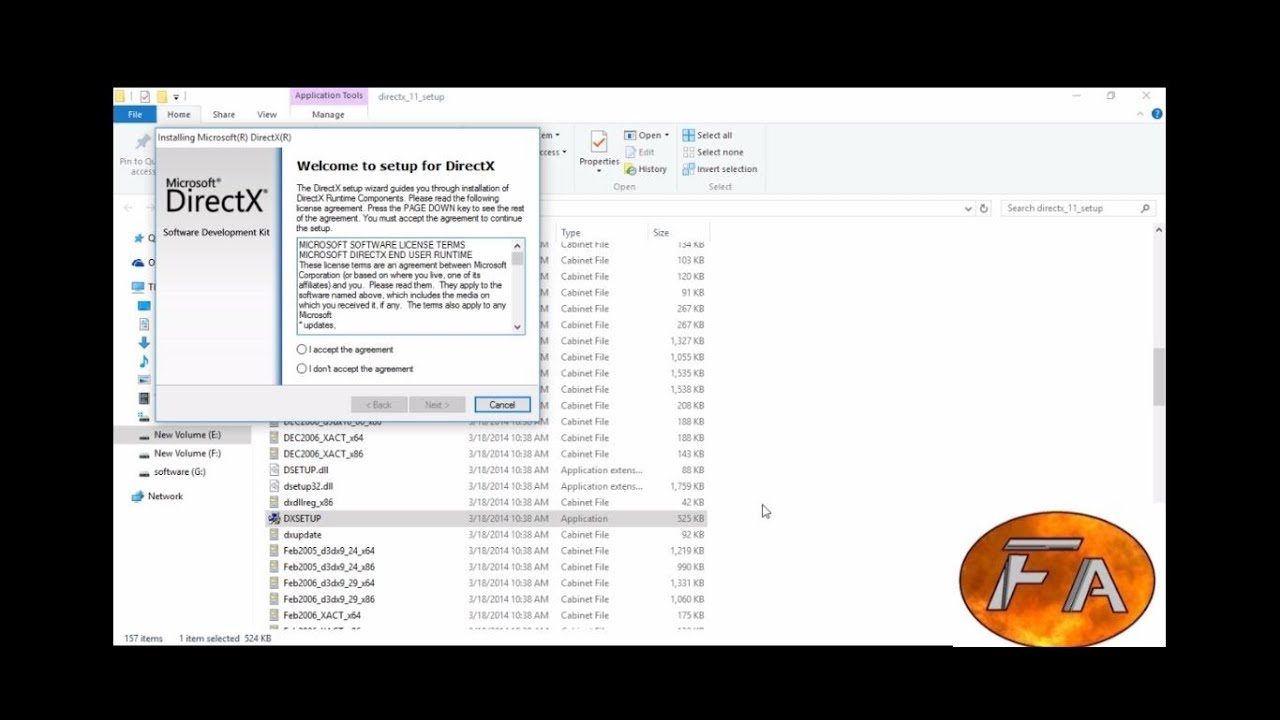Open the Properties dropdown arrow below its icon
This screenshot has width=1280, height=720.
click(x=599, y=170)
